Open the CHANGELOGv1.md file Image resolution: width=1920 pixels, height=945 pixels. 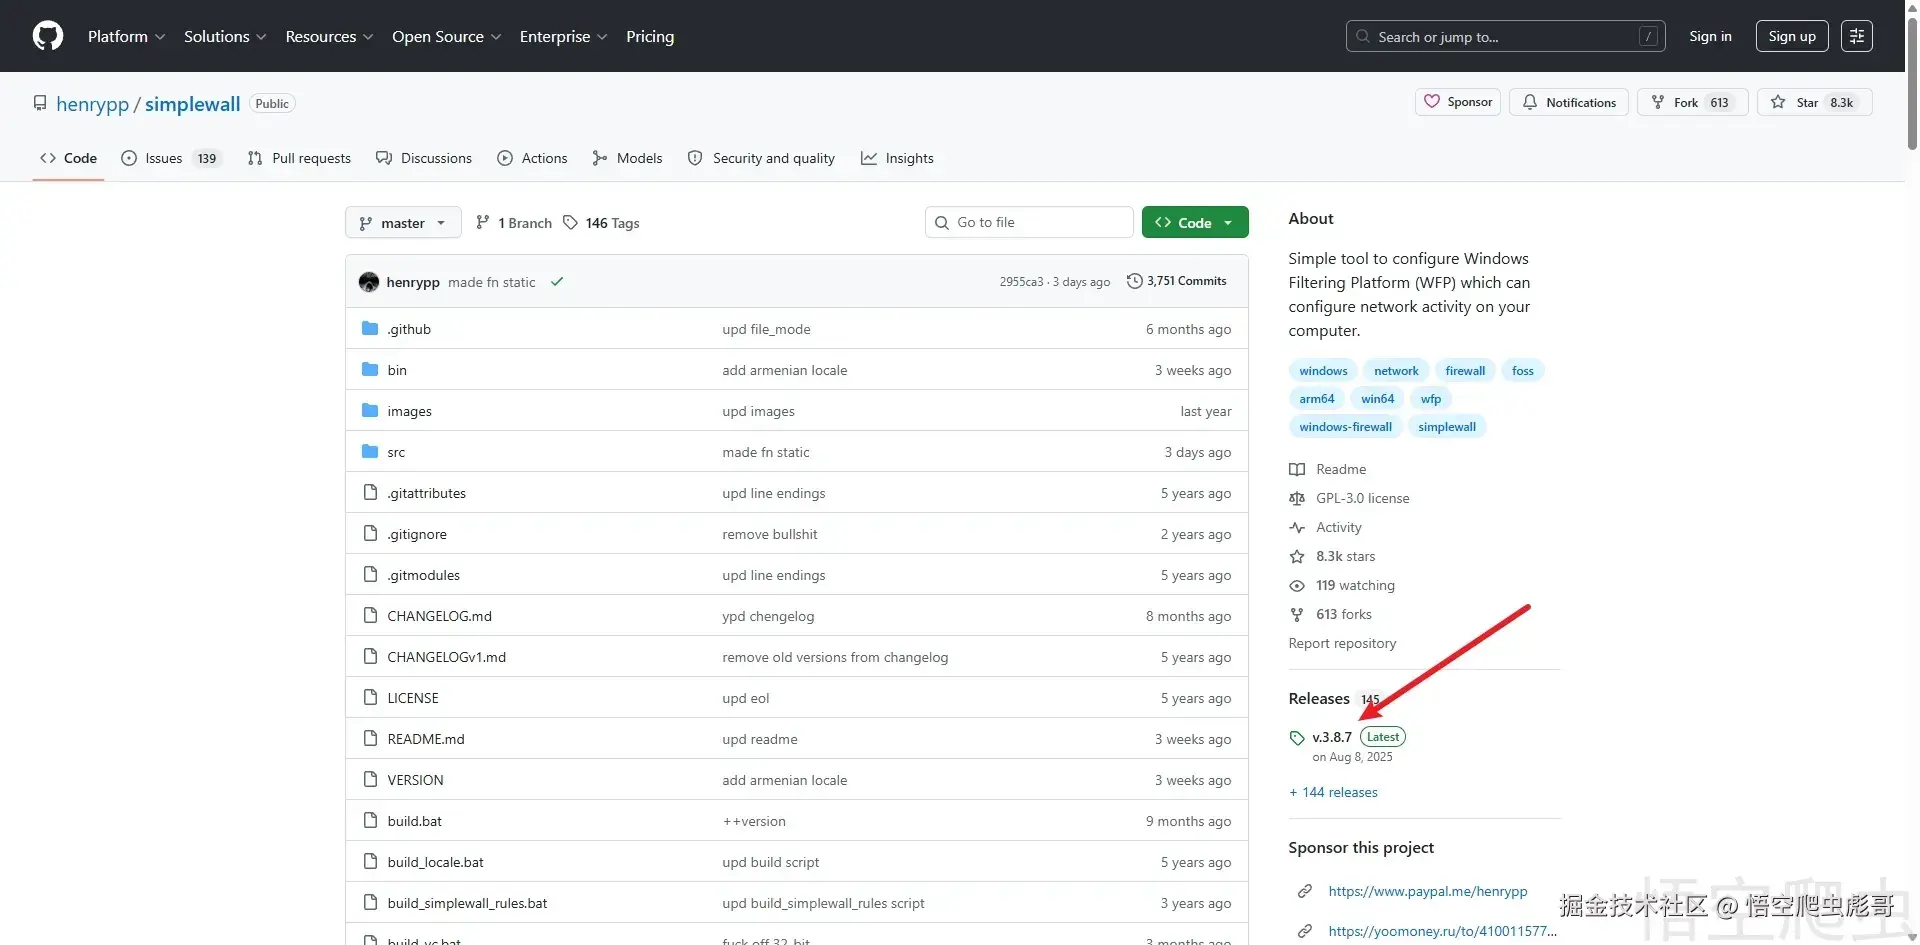pyautogui.click(x=447, y=657)
